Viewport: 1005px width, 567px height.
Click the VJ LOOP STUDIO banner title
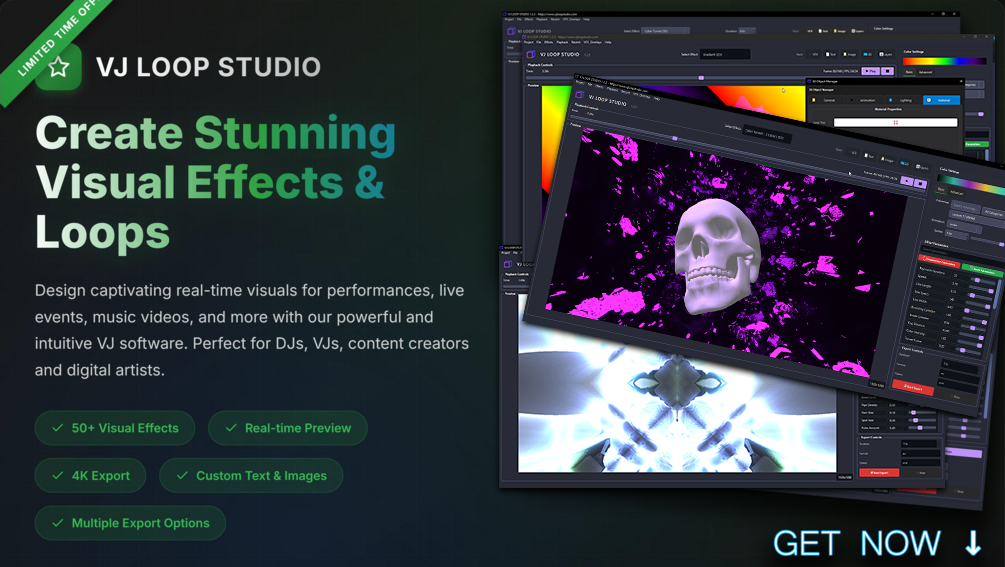208,67
